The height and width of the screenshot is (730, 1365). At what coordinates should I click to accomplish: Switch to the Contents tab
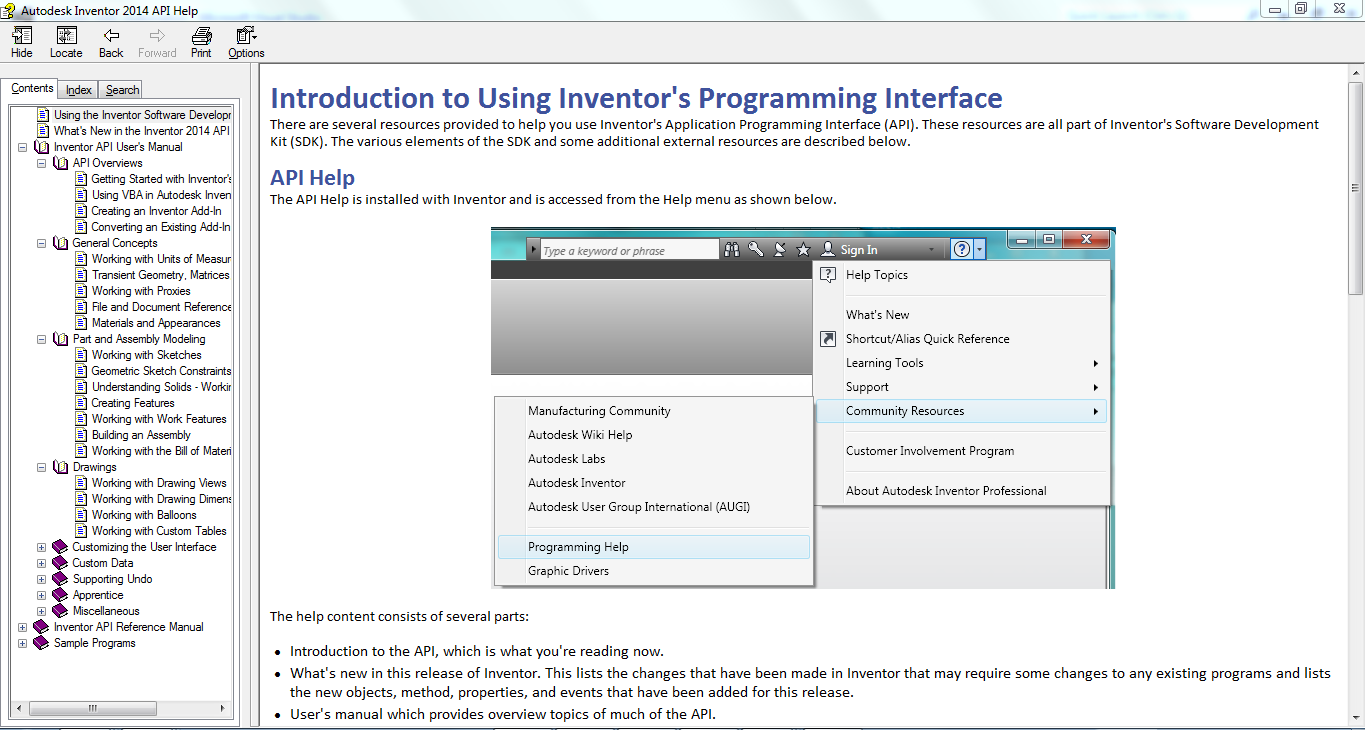(x=32, y=89)
